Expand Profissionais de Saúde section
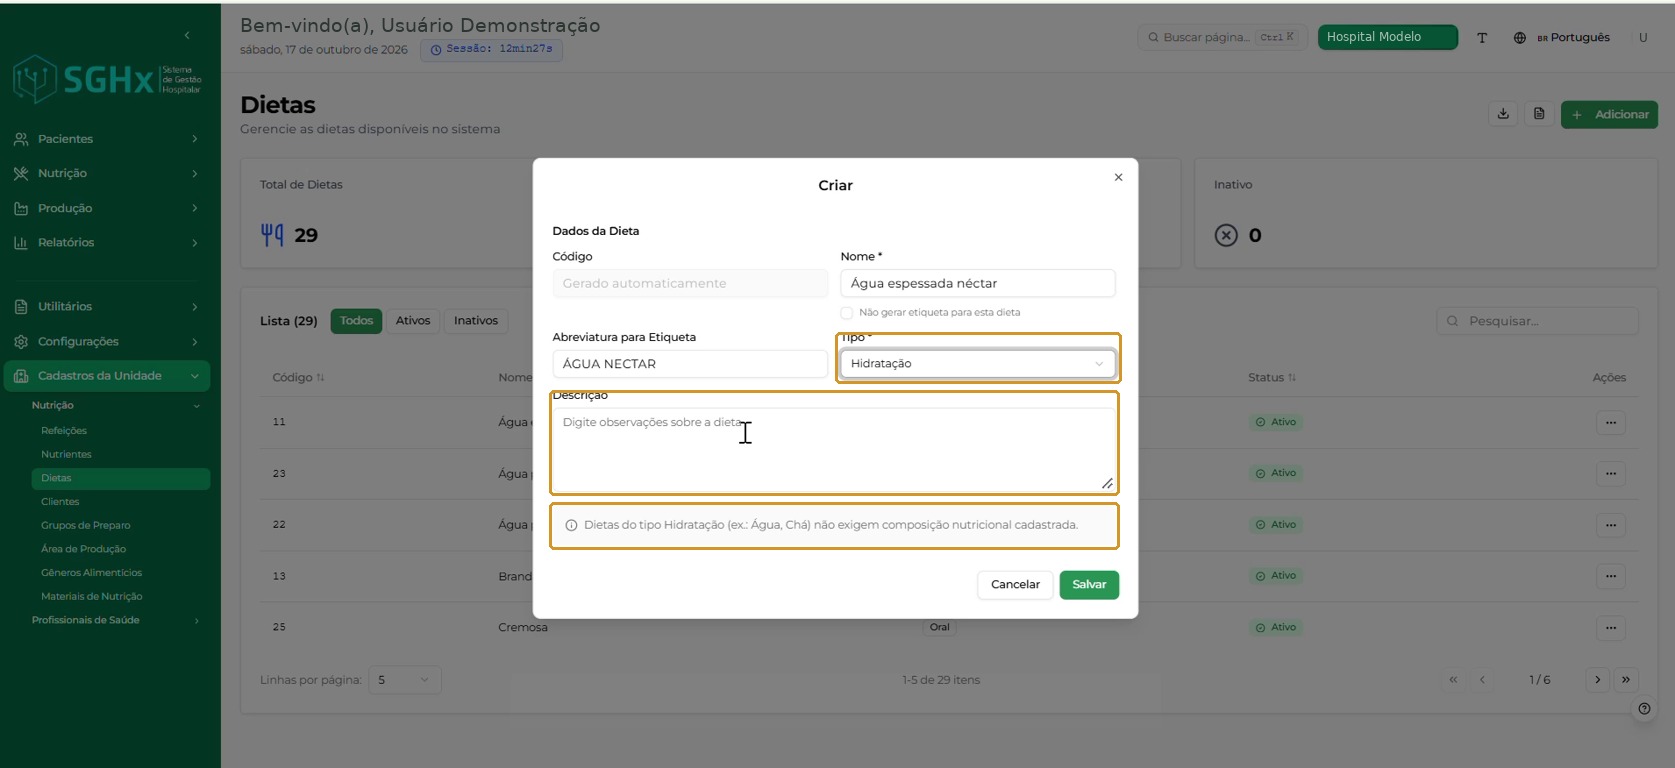The width and height of the screenshot is (1675, 768). [115, 620]
